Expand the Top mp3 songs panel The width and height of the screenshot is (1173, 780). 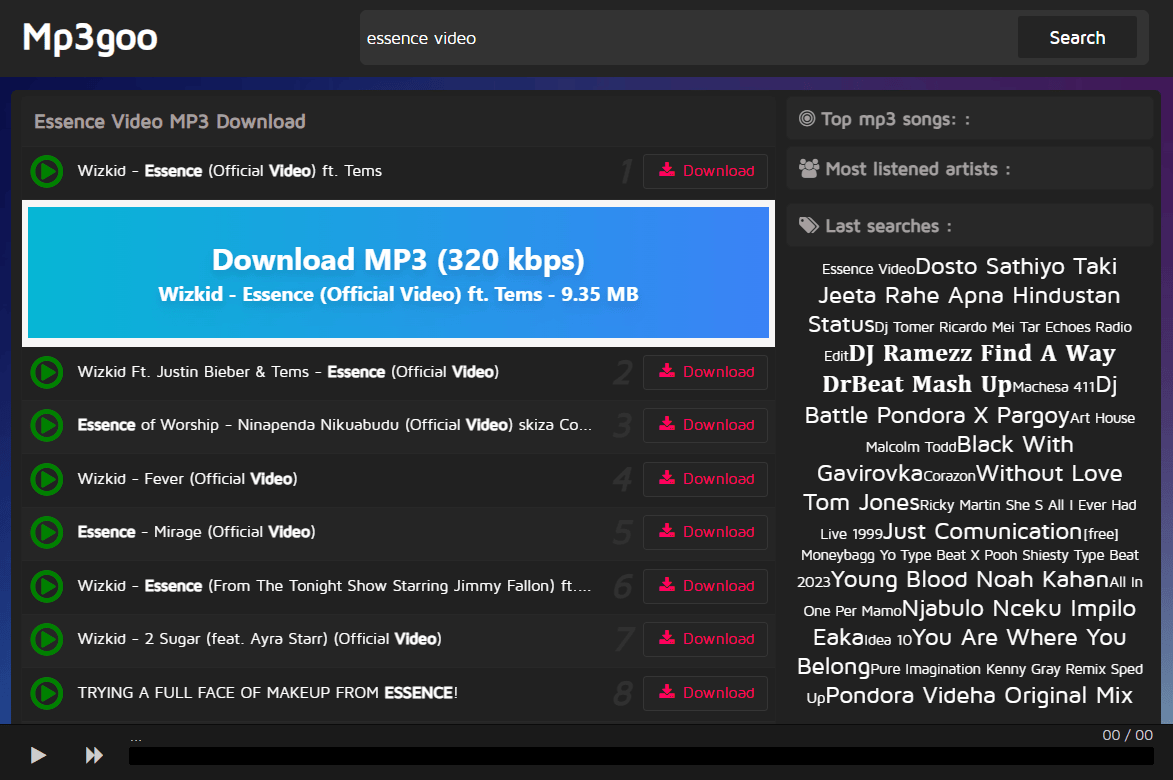[x=970, y=119]
